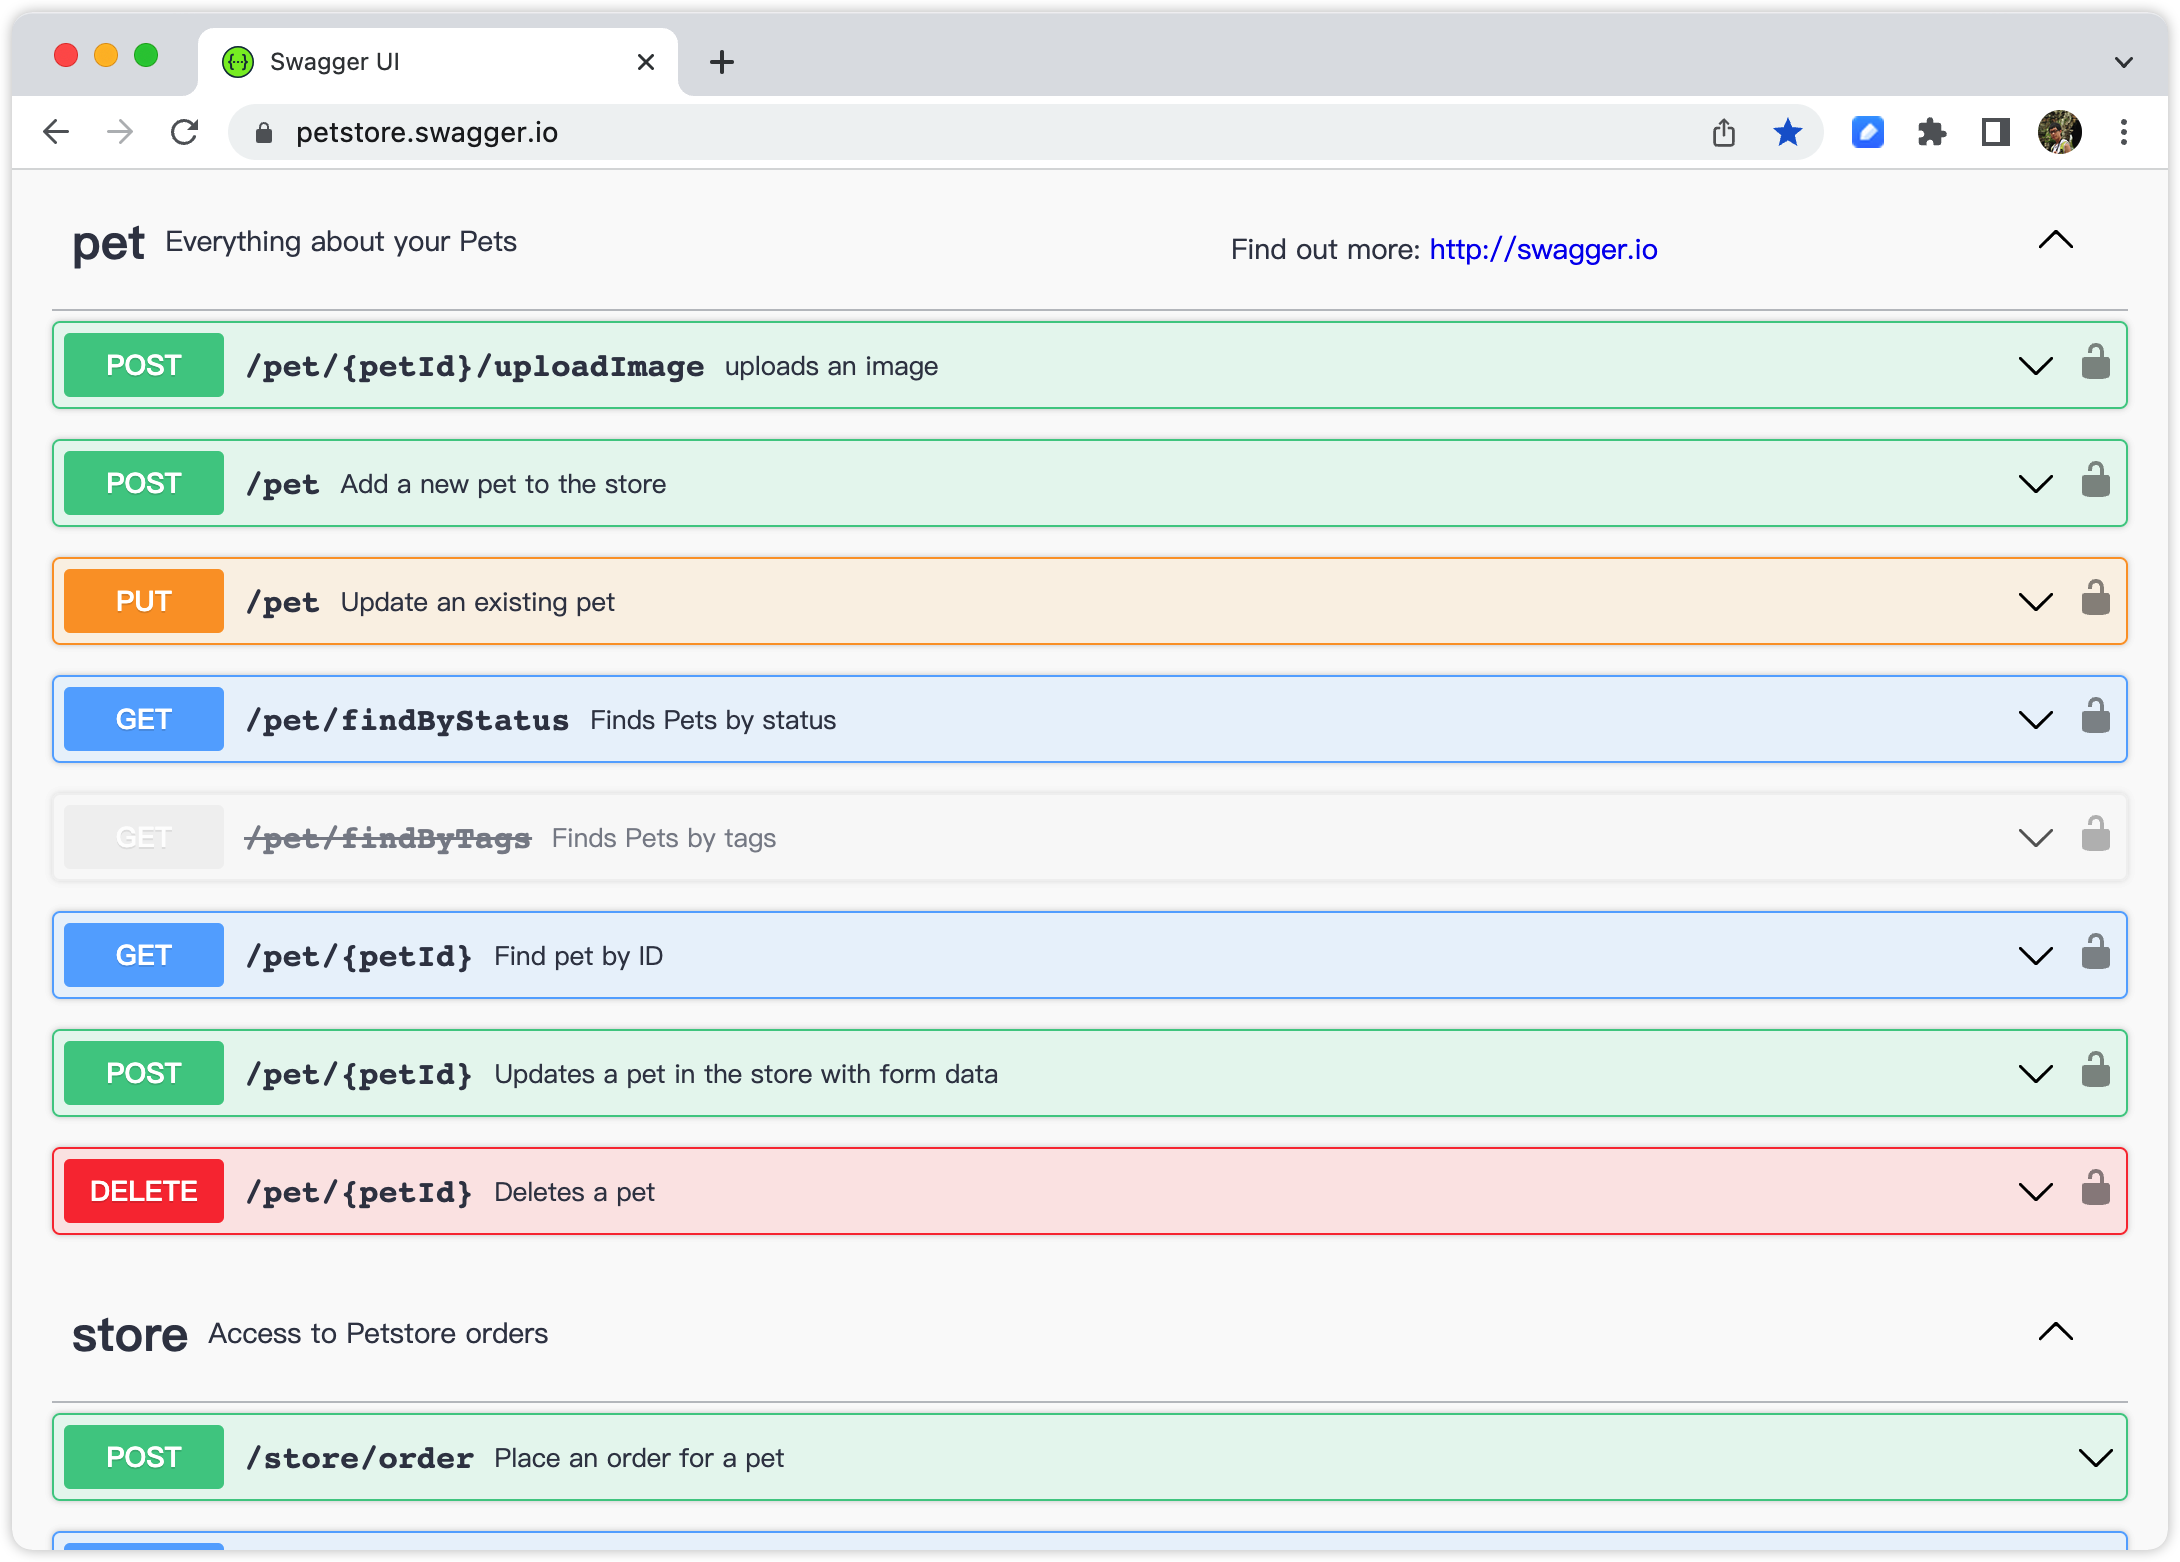
Task: Click the lock icon on POST /pet/{petId}/uploadImage
Action: point(2095,362)
